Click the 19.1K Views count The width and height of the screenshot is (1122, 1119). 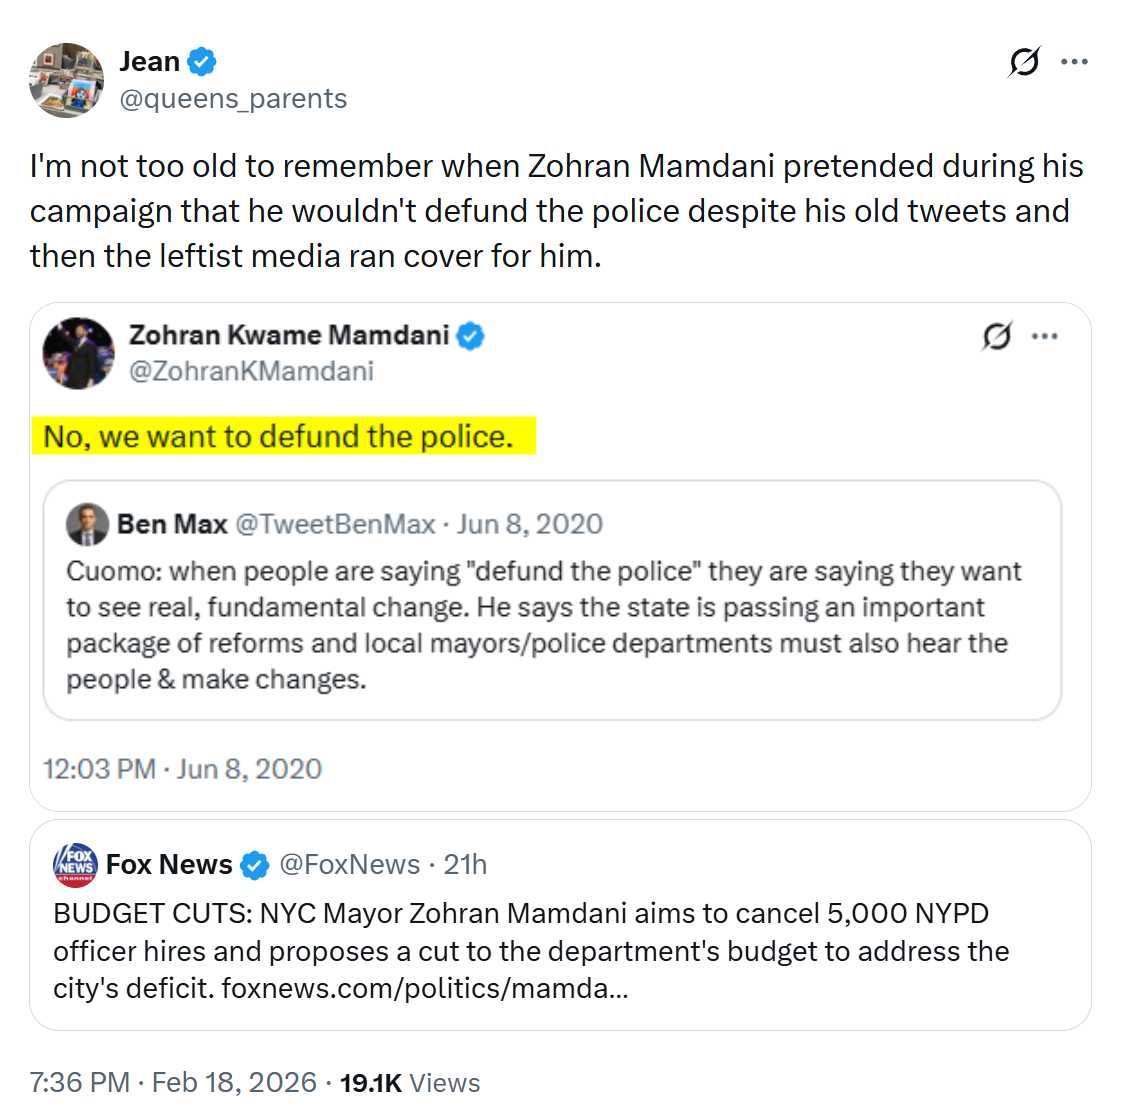(410, 1082)
